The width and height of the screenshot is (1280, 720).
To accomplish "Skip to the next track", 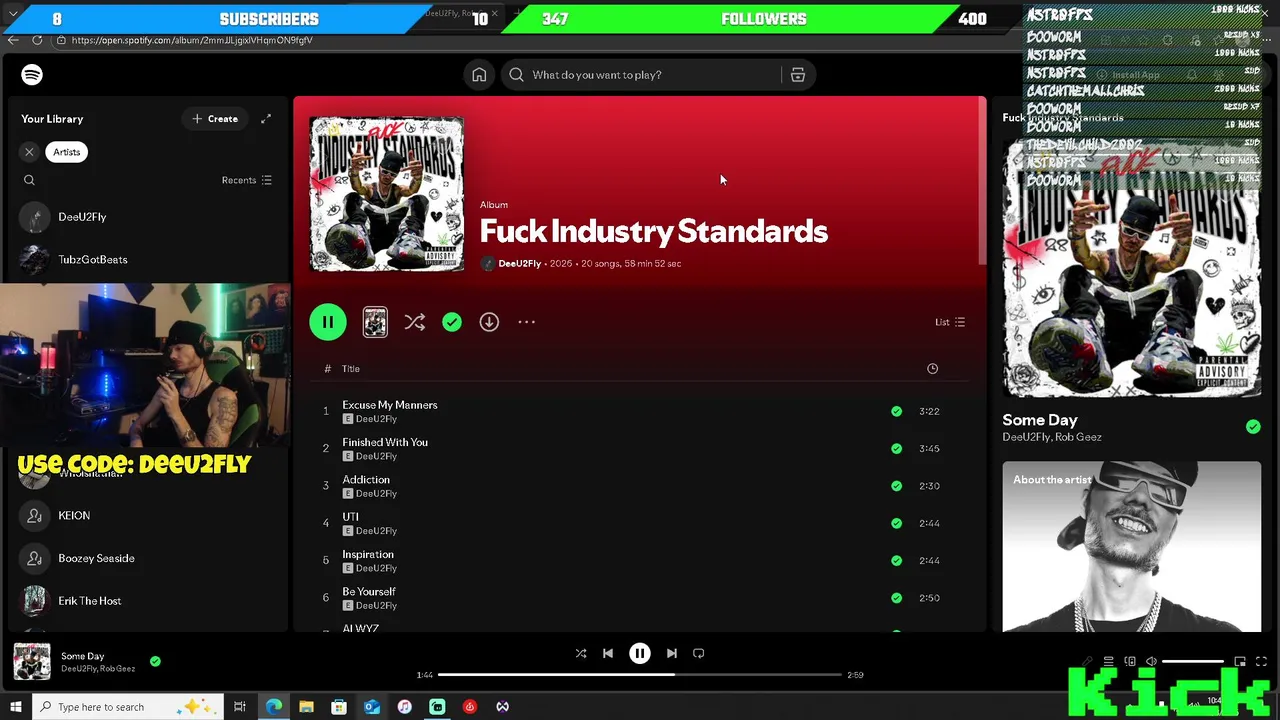I will click(x=672, y=654).
